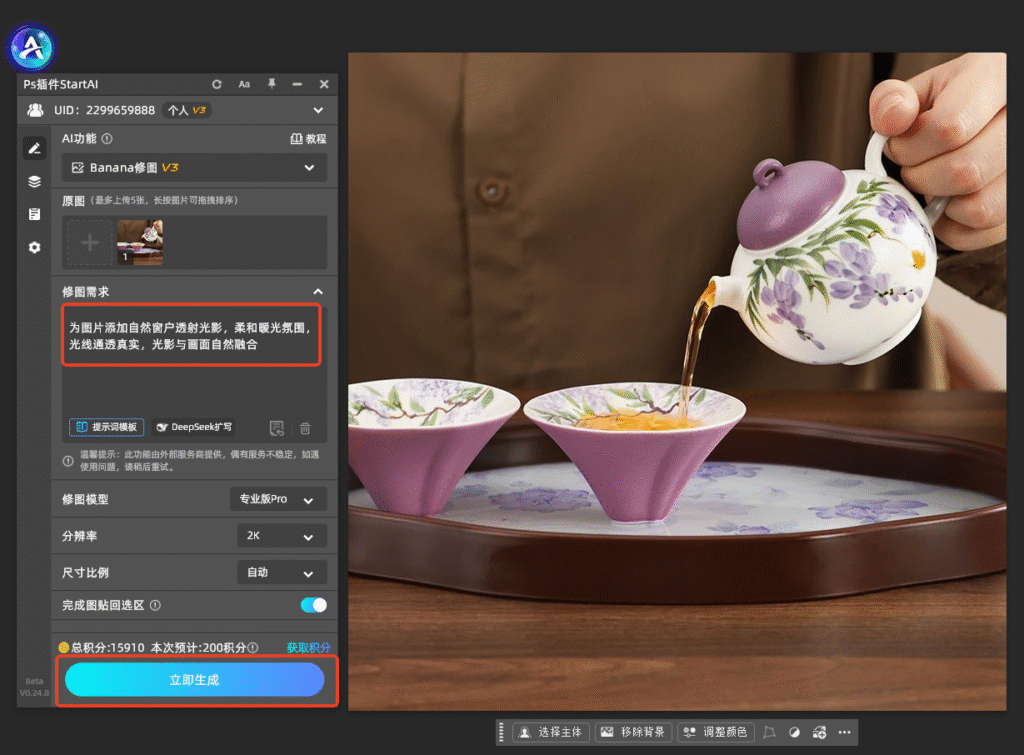Click the half-circle adjustment layer icon
Screen dimensions: 1024x755
pos(794,732)
